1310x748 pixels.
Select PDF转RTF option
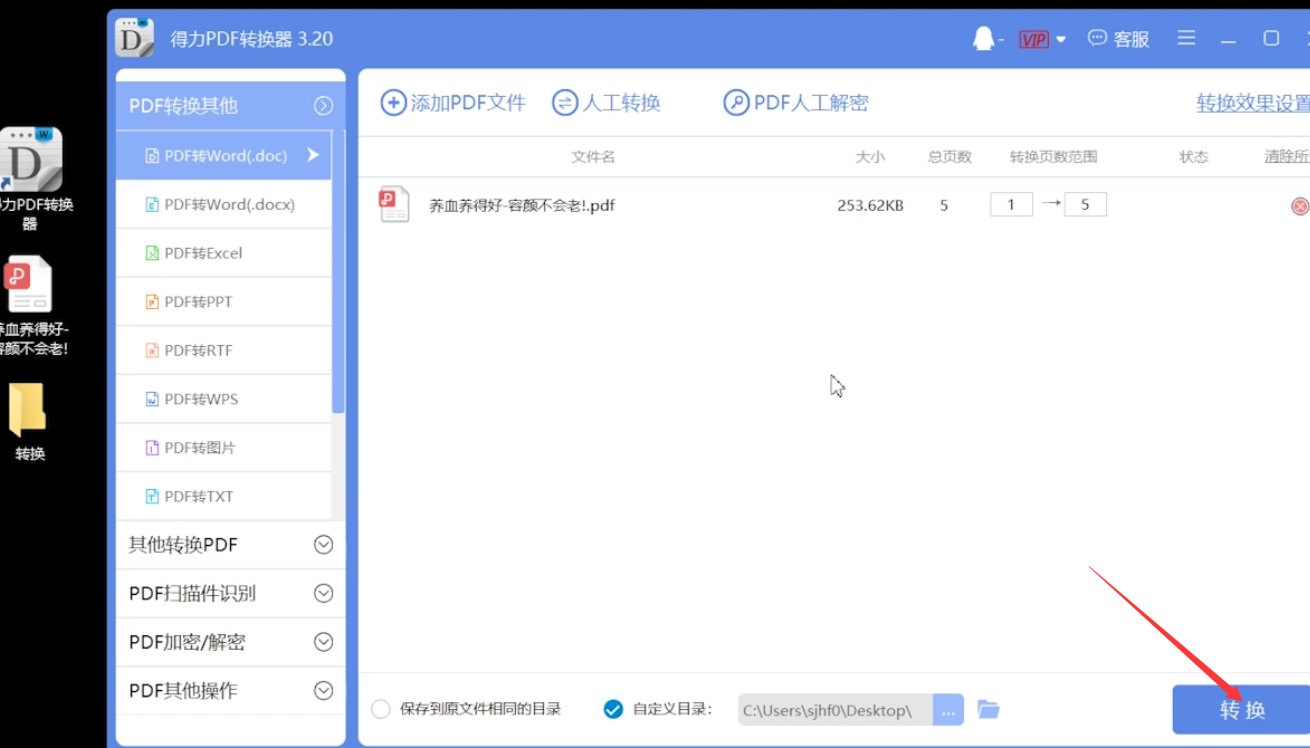click(224, 351)
